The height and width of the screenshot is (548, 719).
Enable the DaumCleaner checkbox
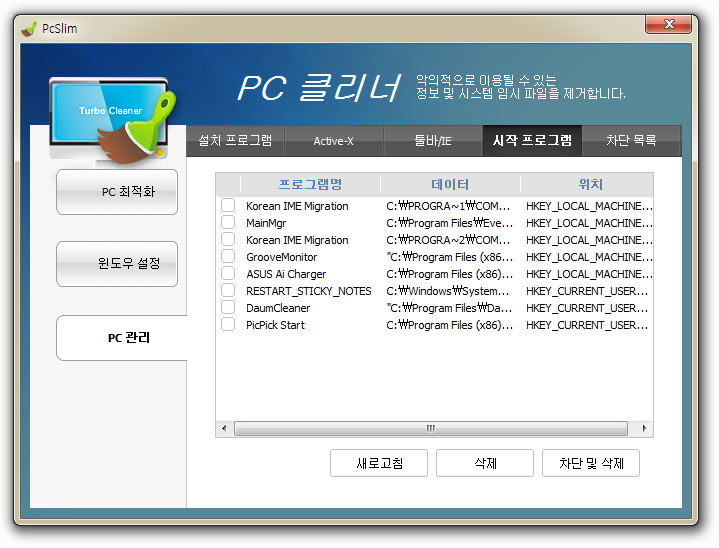point(228,308)
